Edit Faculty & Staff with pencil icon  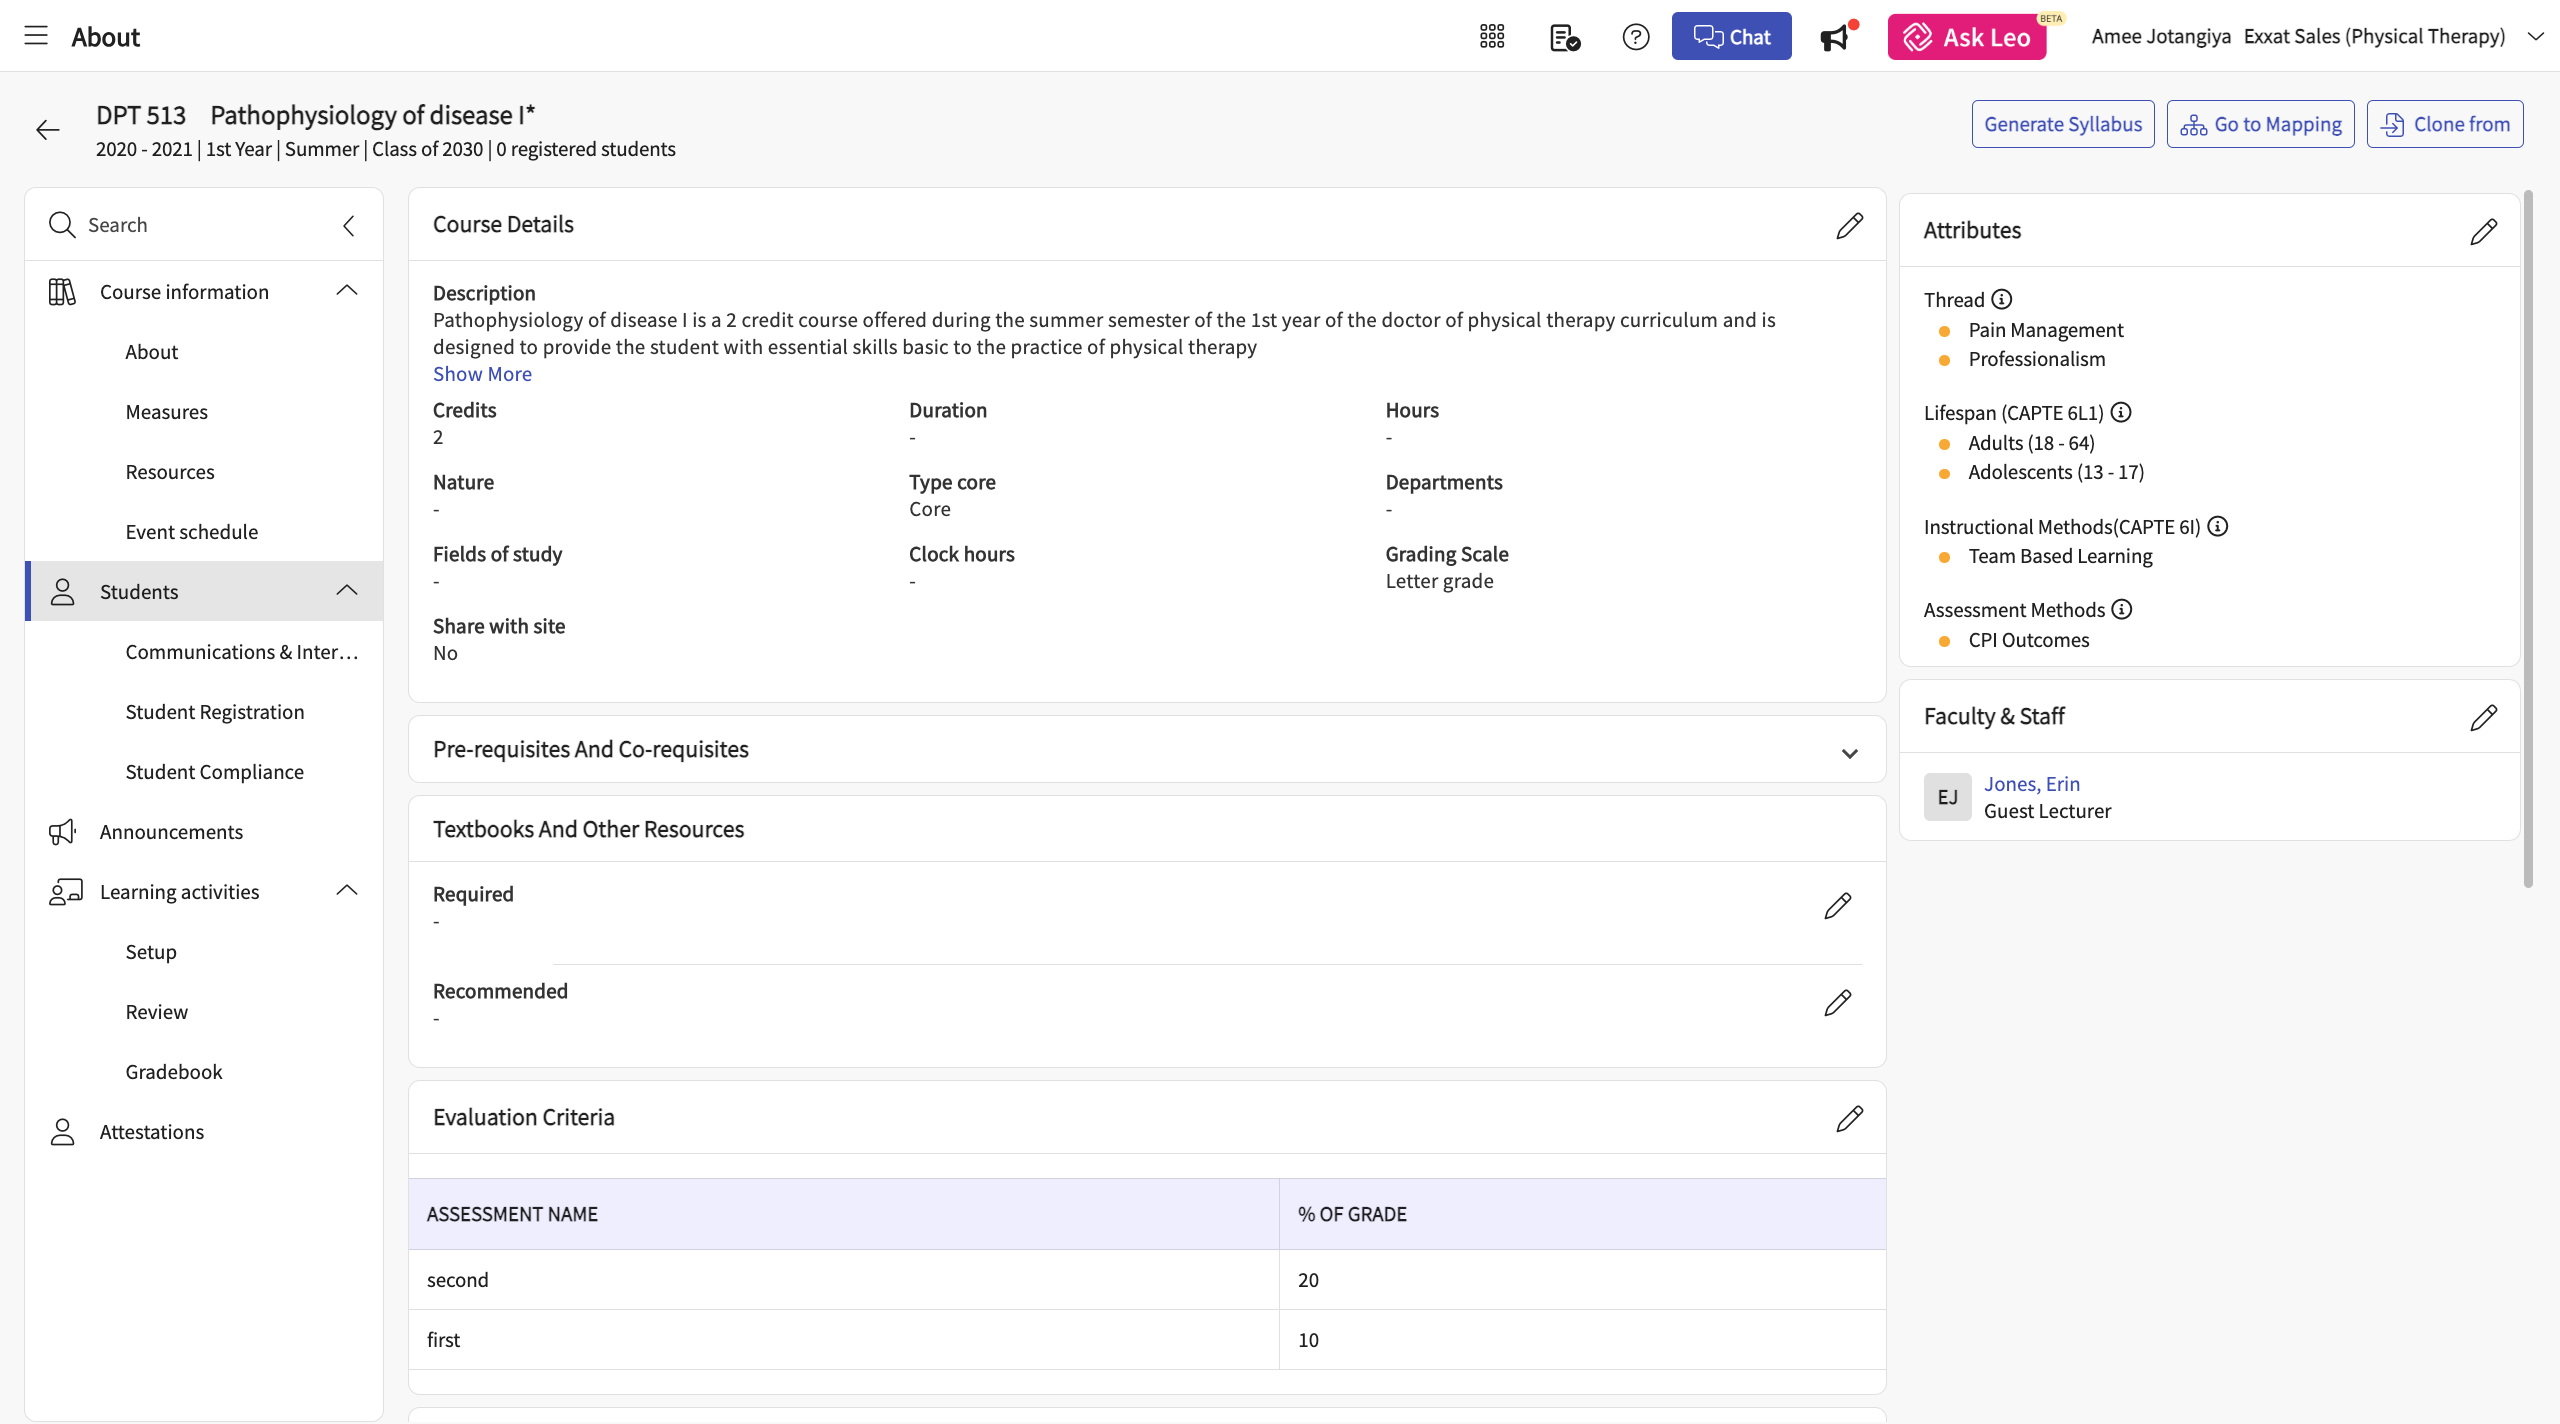coord(2483,717)
